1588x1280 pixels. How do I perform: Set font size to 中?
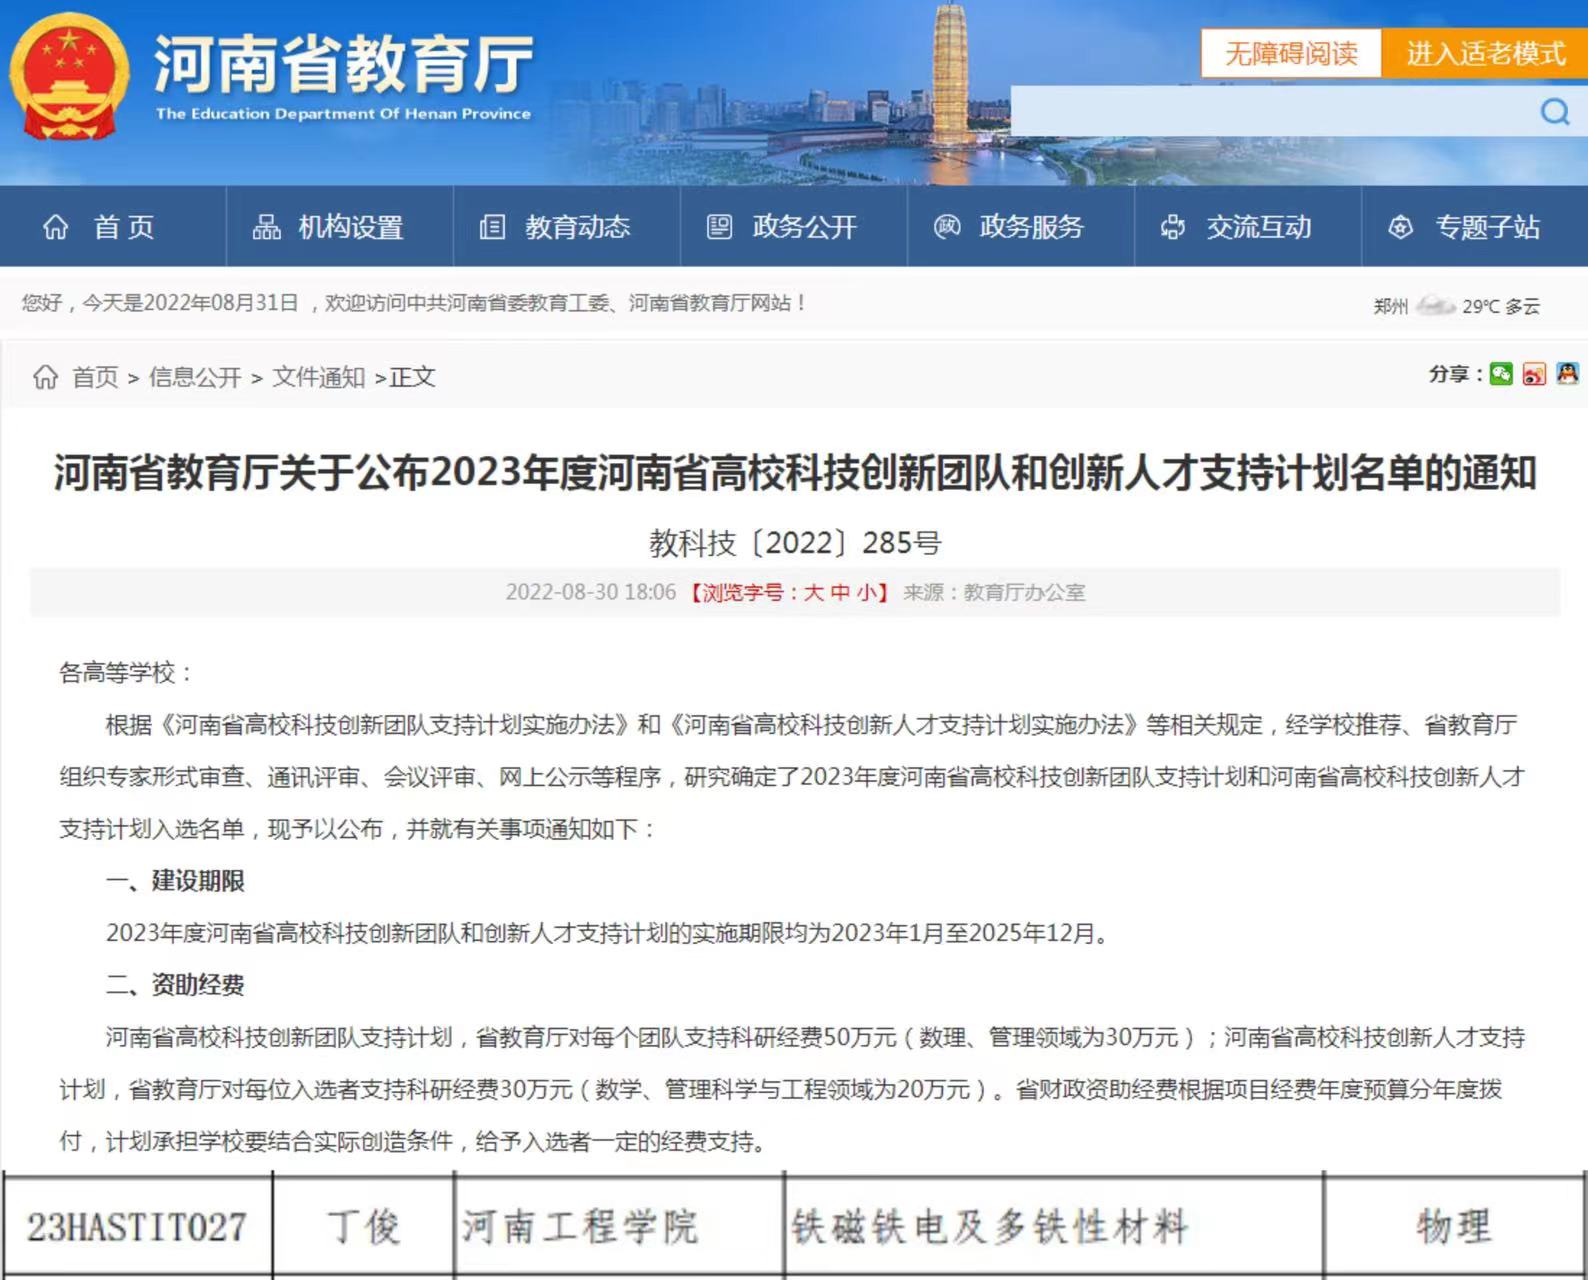tap(840, 592)
